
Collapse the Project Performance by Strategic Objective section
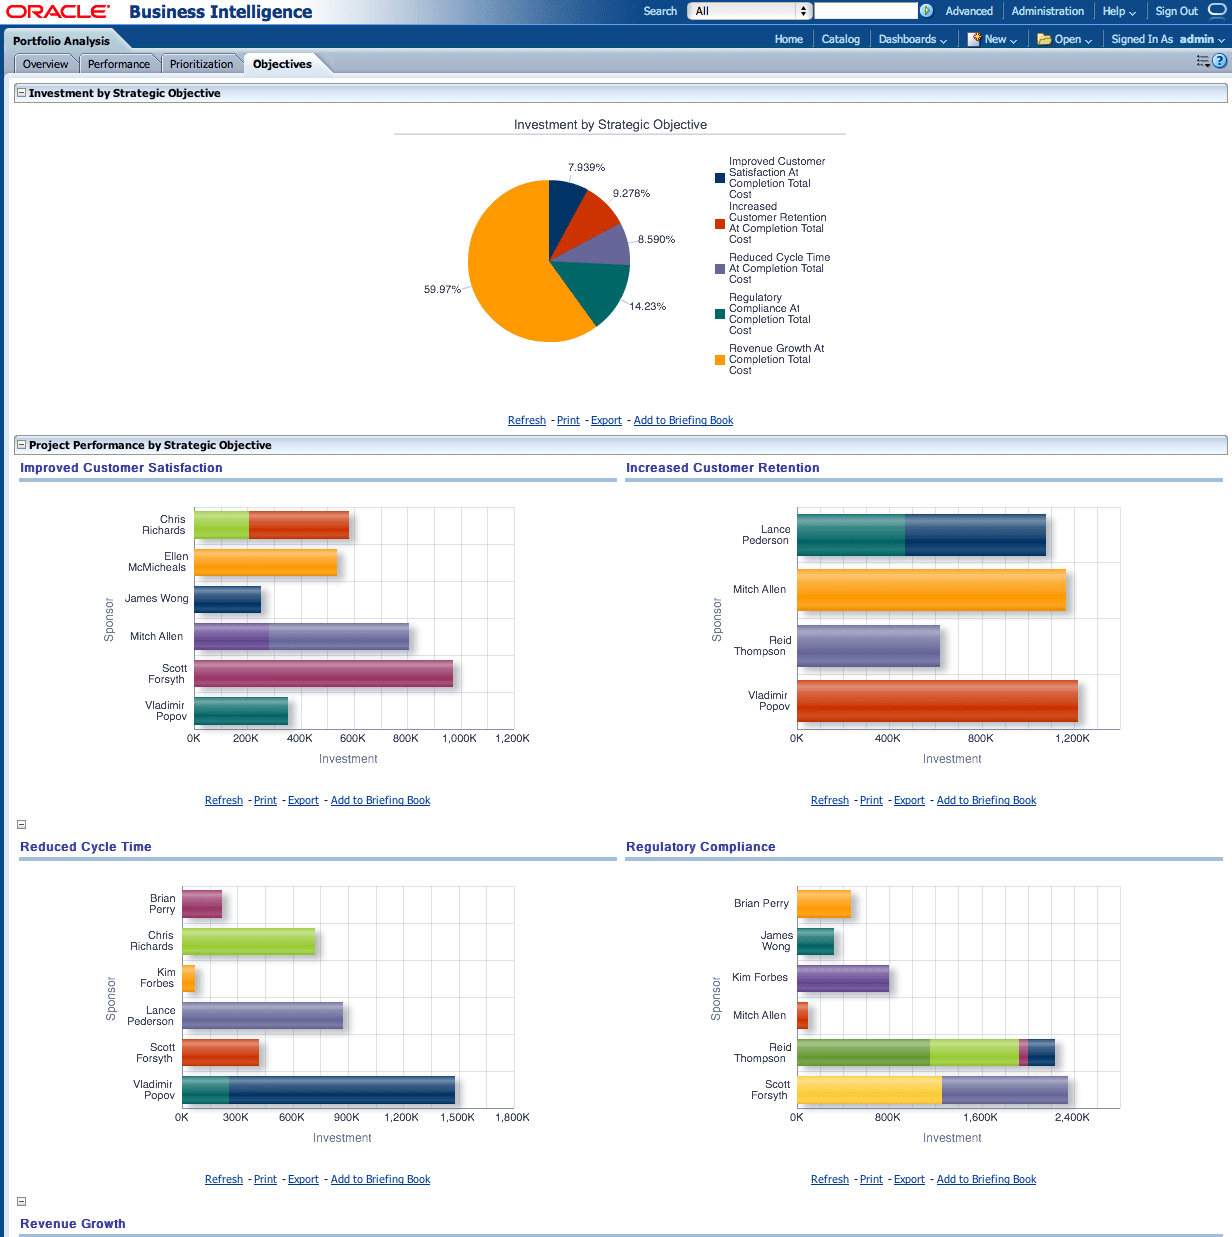(x=21, y=444)
